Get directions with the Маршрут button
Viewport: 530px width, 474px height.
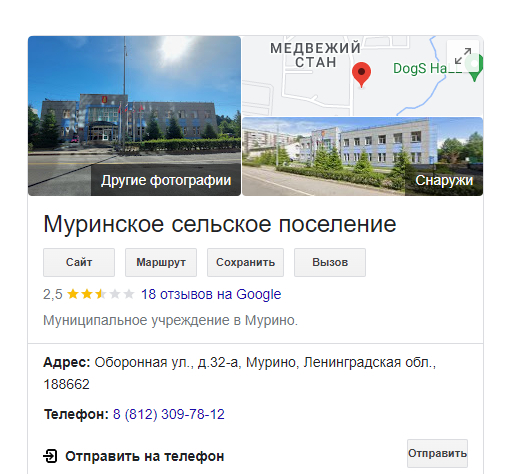tap(161, 262)
